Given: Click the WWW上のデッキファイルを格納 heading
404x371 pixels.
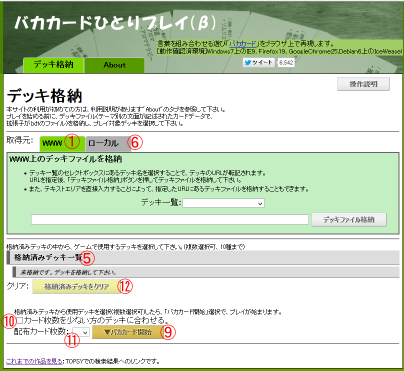Looking at the screenshot, I should pos(65,159).
